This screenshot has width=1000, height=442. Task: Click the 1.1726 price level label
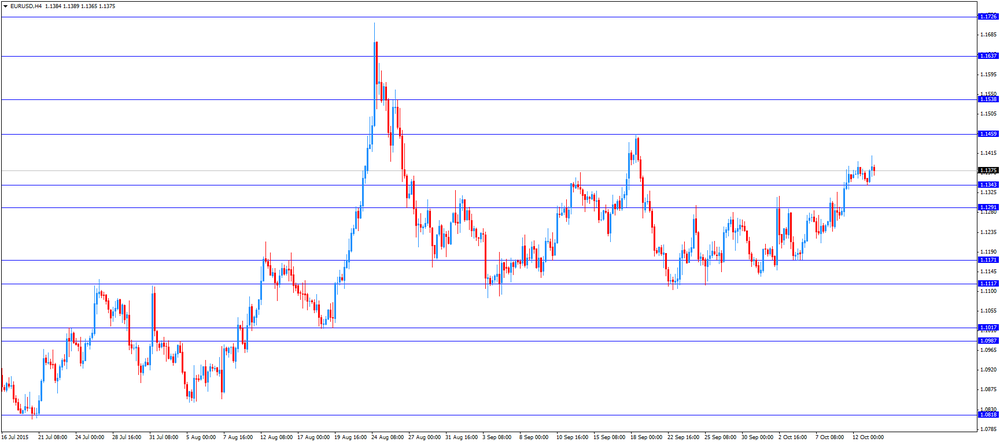[987, 17]
